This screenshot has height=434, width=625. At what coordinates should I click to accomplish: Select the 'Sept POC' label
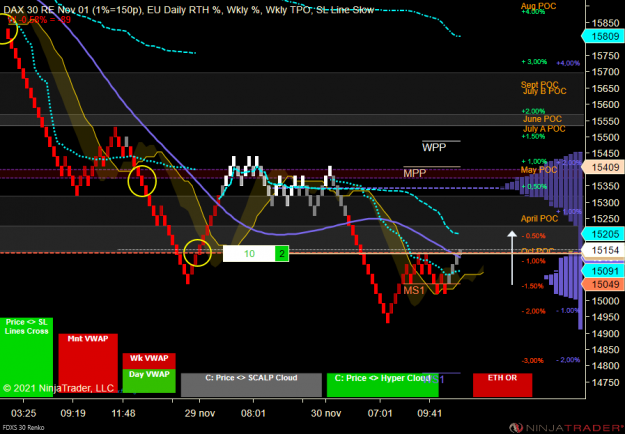[x=539, y=84]
